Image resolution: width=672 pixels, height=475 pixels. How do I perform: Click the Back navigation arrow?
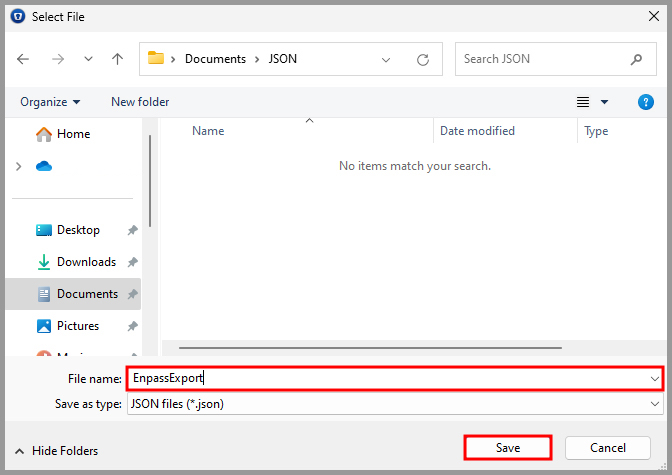(23, 59)
